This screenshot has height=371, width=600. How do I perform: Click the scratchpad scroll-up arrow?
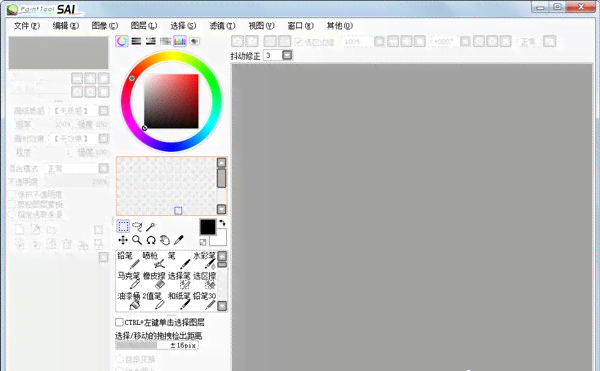click(221, 163)
